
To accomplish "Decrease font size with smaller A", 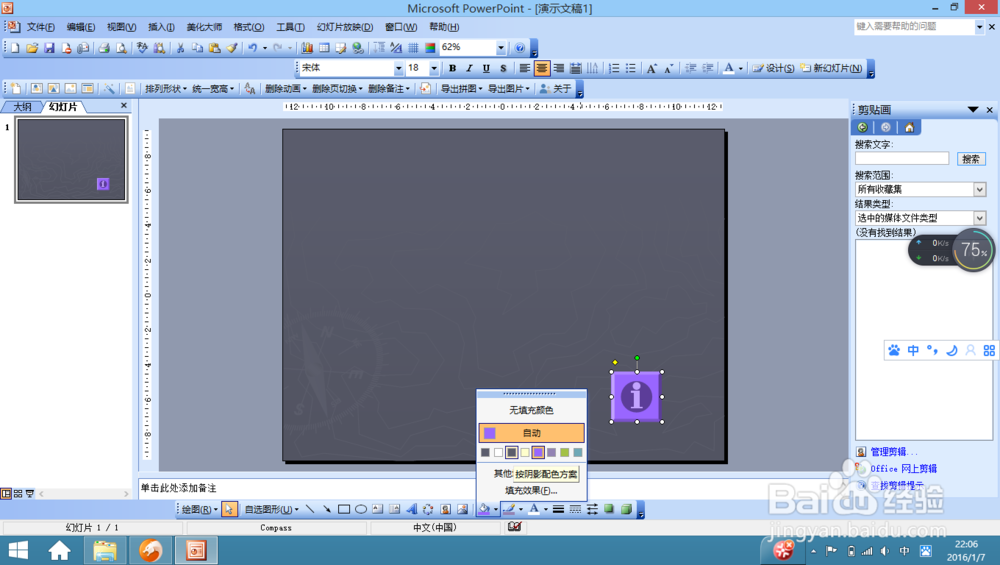I will point(668,68).
